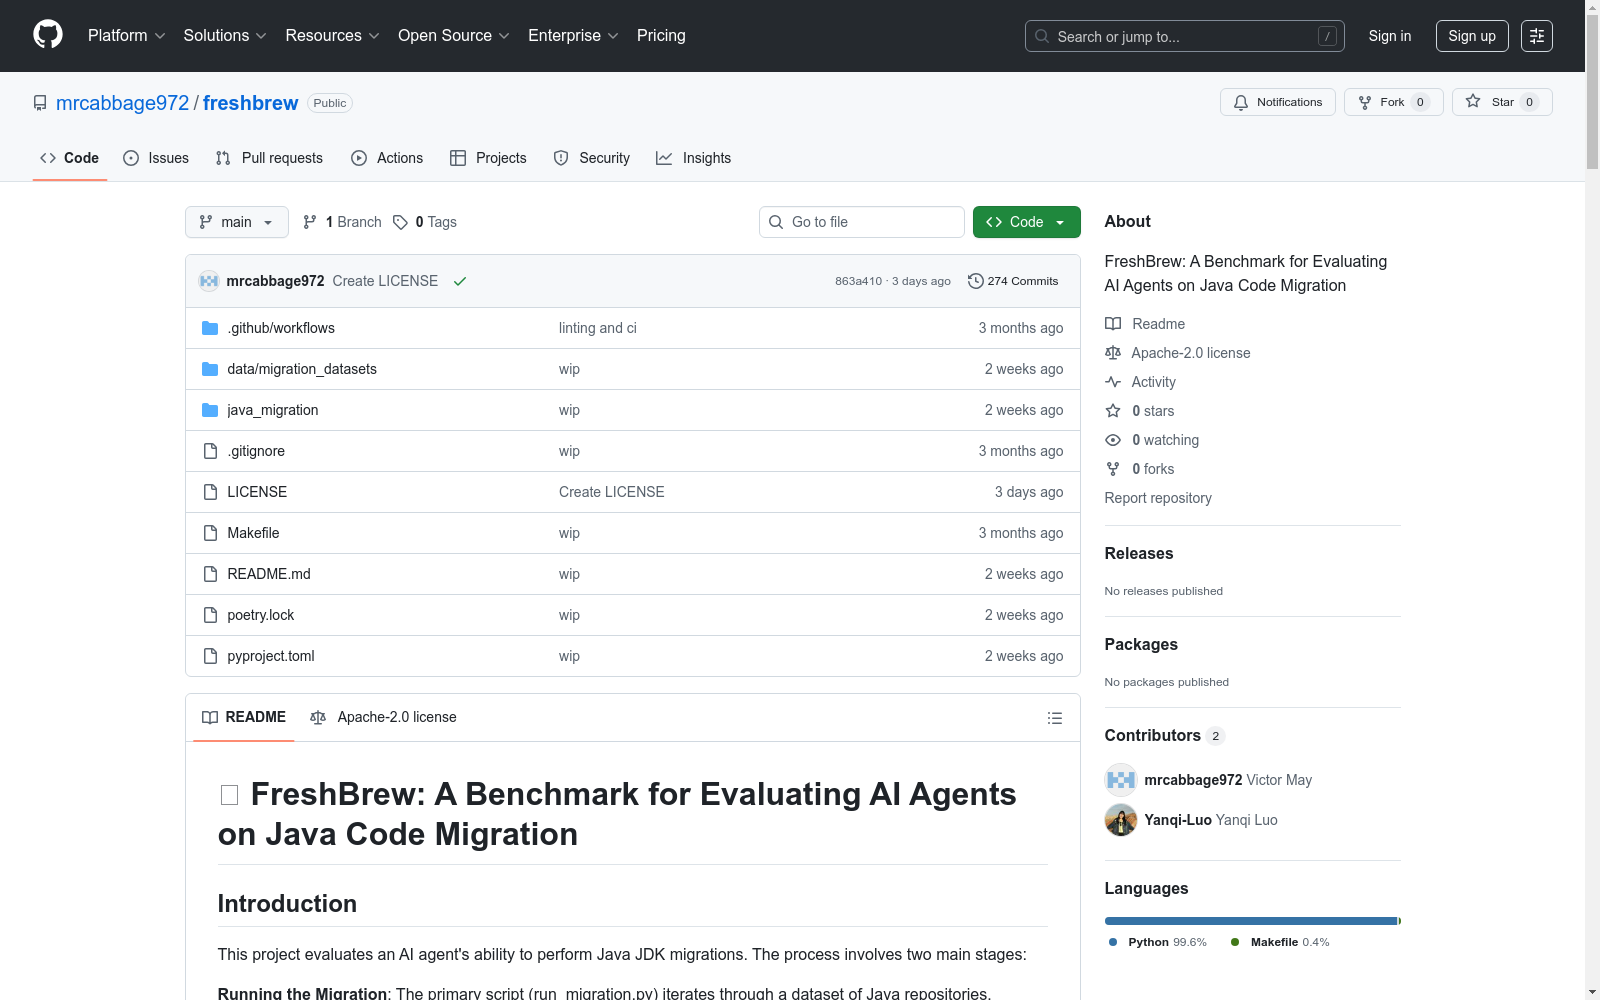
Task: Click the Python language link
Action: tap(1158, 942)
